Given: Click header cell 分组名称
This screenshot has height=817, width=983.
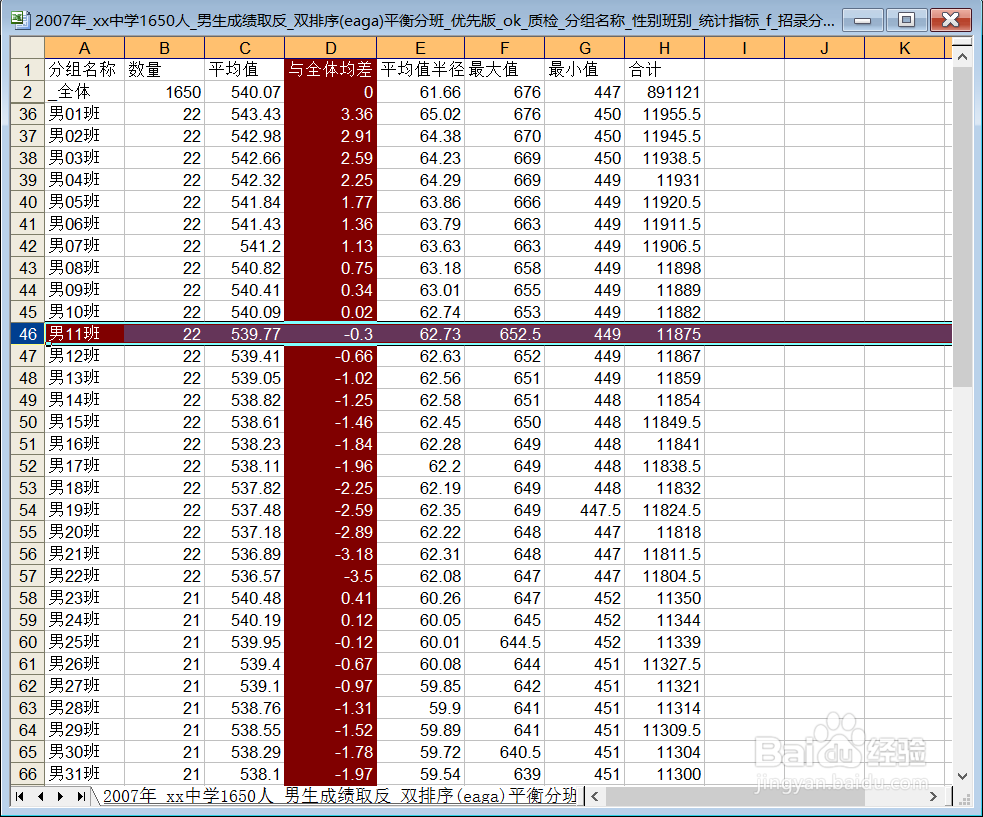Looking at the screenshot, I should (x=84, y=70).
